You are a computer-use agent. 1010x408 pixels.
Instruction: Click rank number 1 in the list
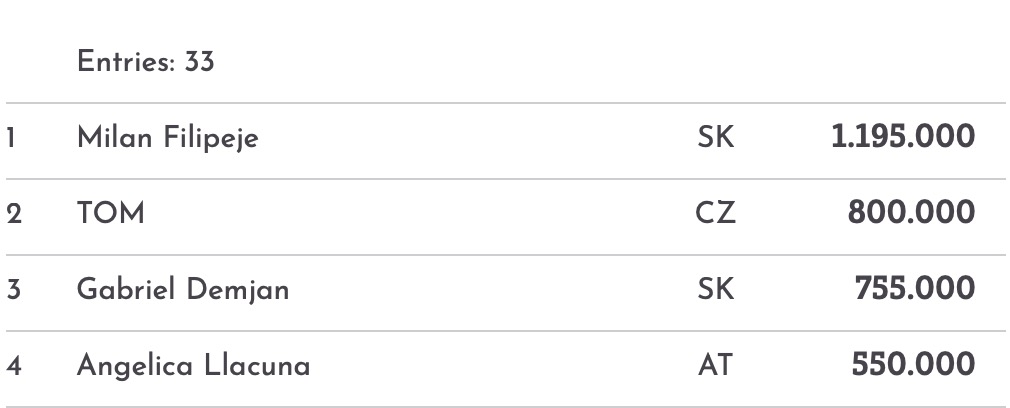point(11,138)
